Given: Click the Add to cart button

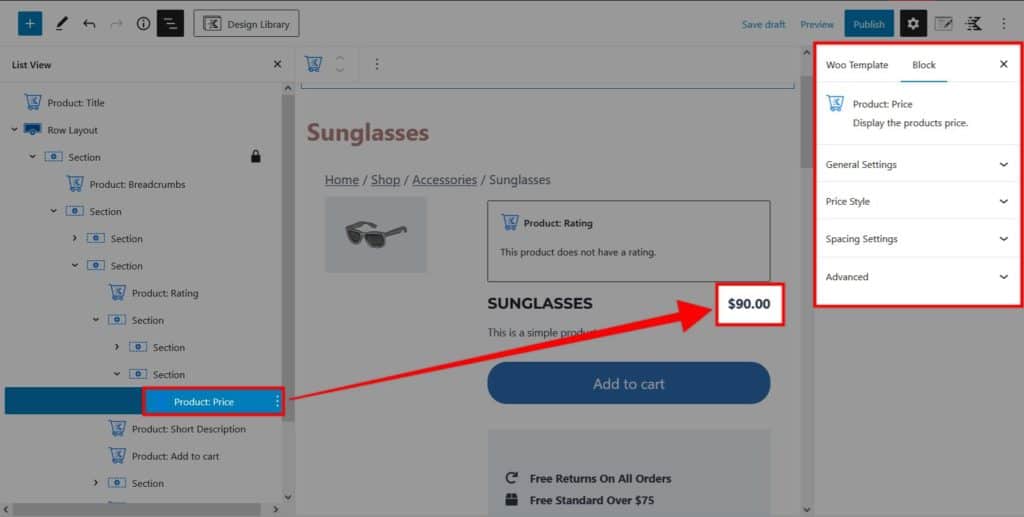Looking at the screenshot, I should tap(628, 383).
